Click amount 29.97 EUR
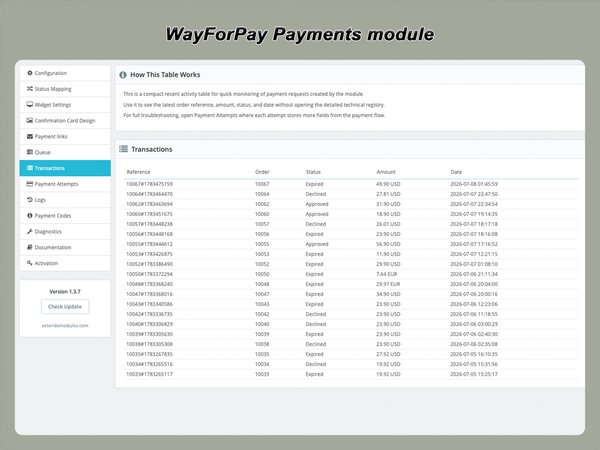This screenshot has width=600, height=450. pyautogui.click(x=388, y=284)
